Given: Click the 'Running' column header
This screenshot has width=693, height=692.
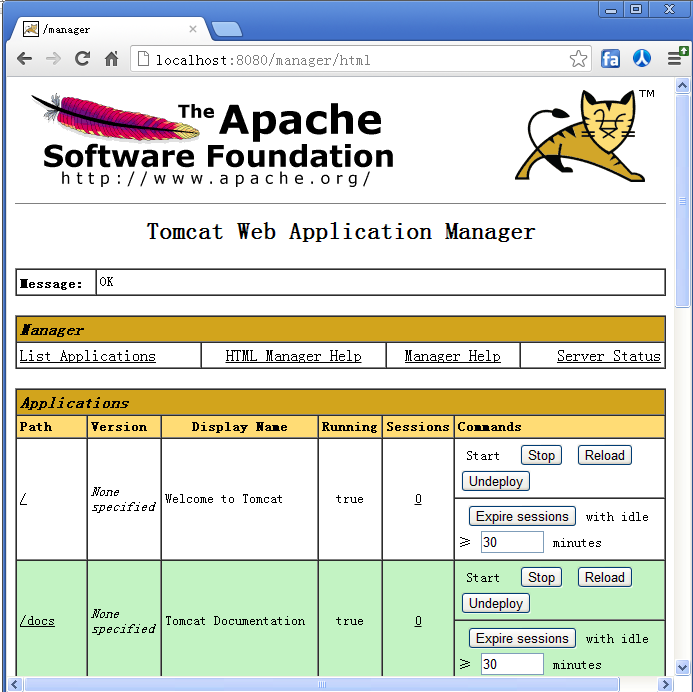Looking at the screenshot, I should coord(350,427).
